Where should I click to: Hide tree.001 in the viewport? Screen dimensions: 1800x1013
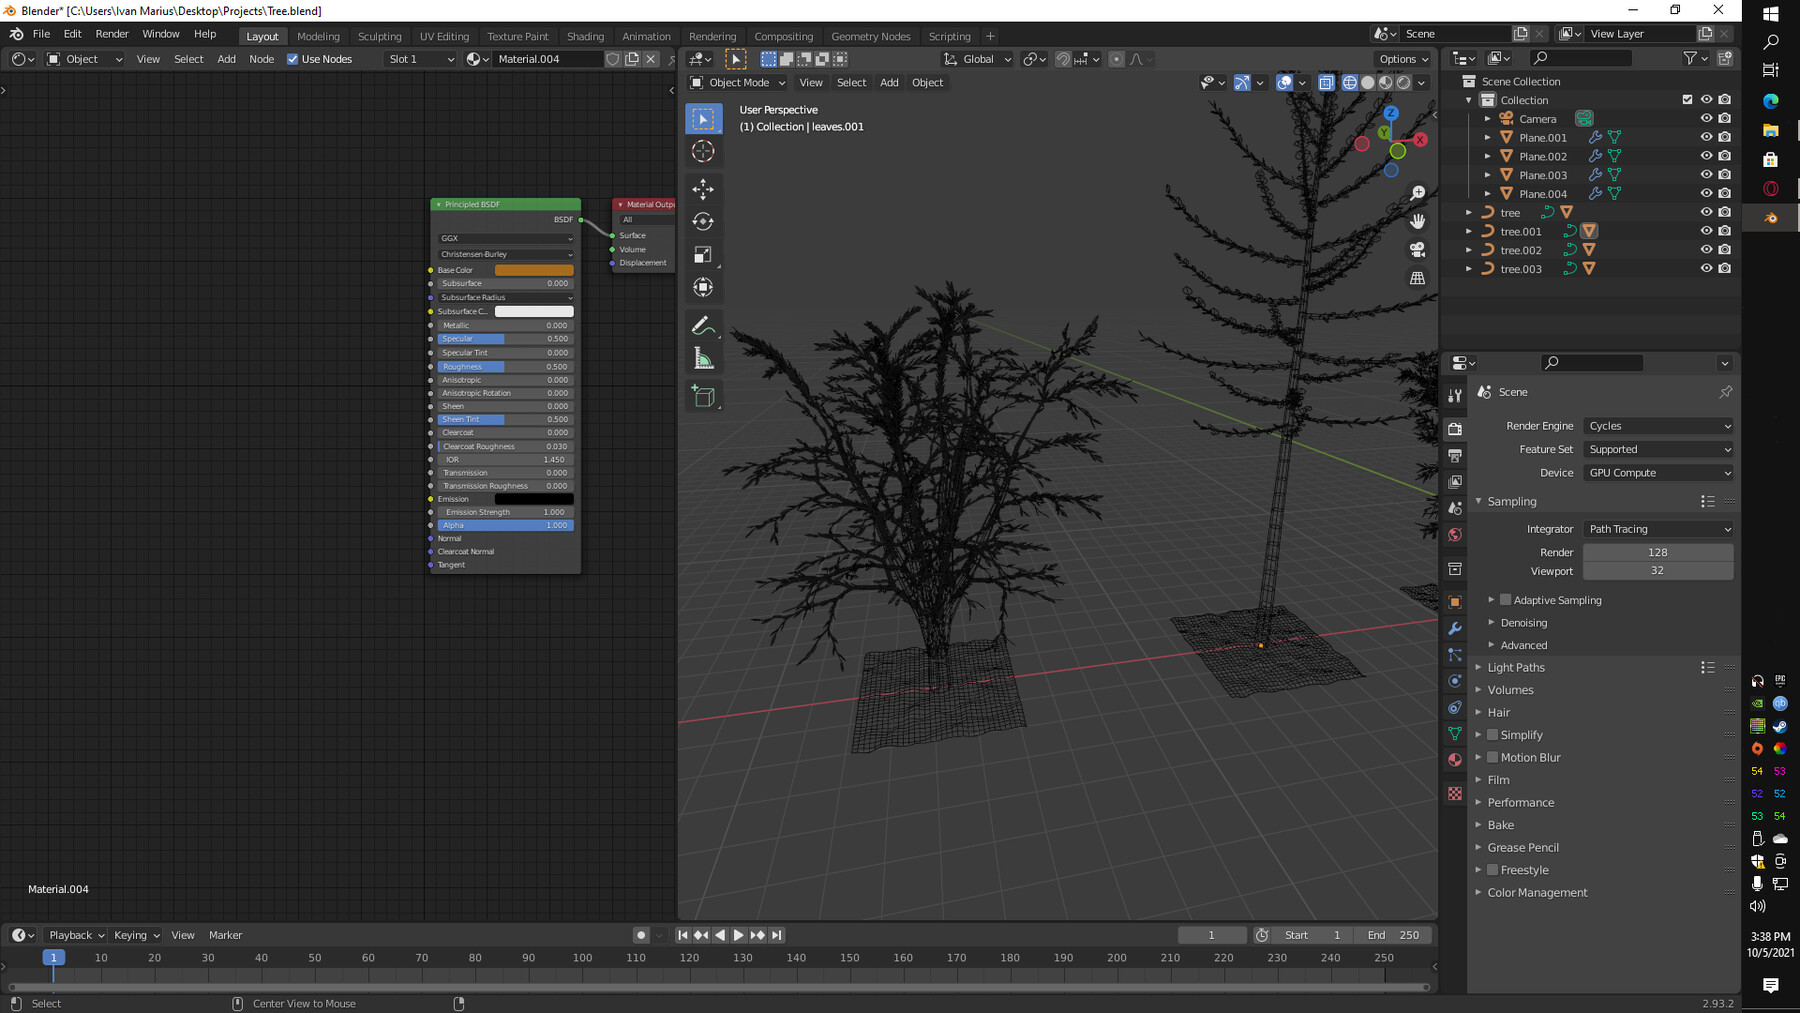coord(1707,231)
